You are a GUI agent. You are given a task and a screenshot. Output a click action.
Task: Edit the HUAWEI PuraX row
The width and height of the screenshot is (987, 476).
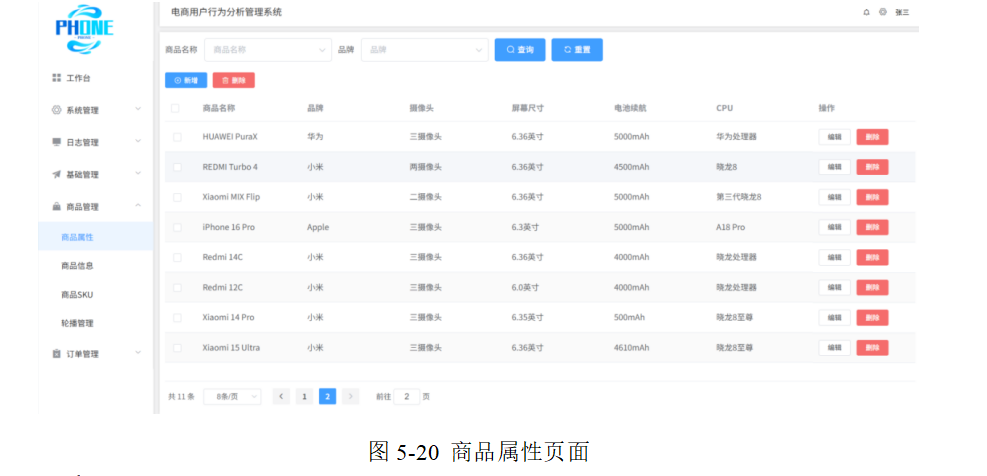tap(835, 137)
